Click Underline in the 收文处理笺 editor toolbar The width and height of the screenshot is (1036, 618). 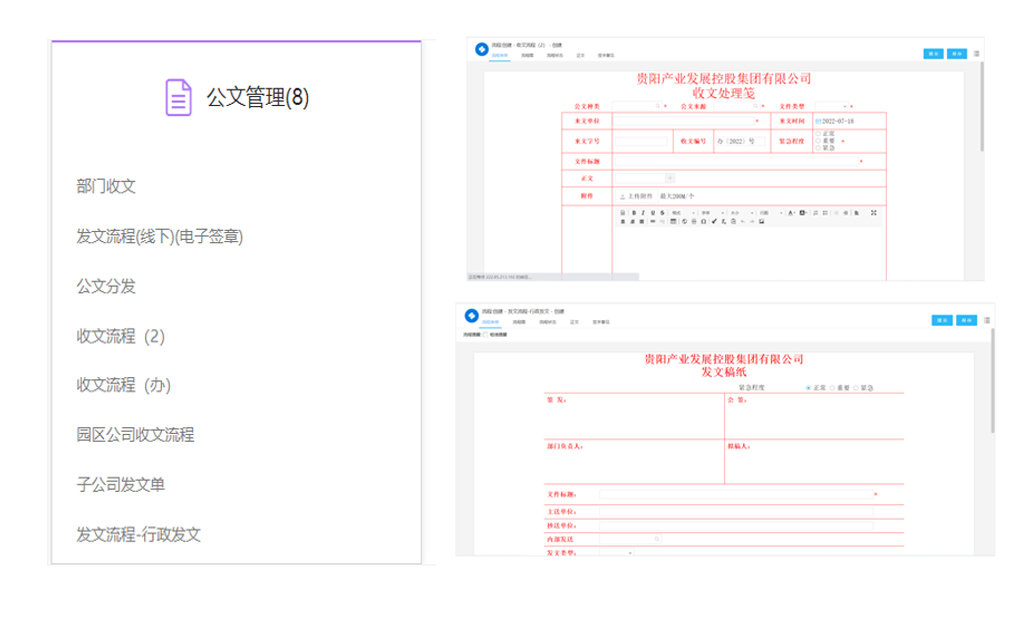(x=653, y=213)
